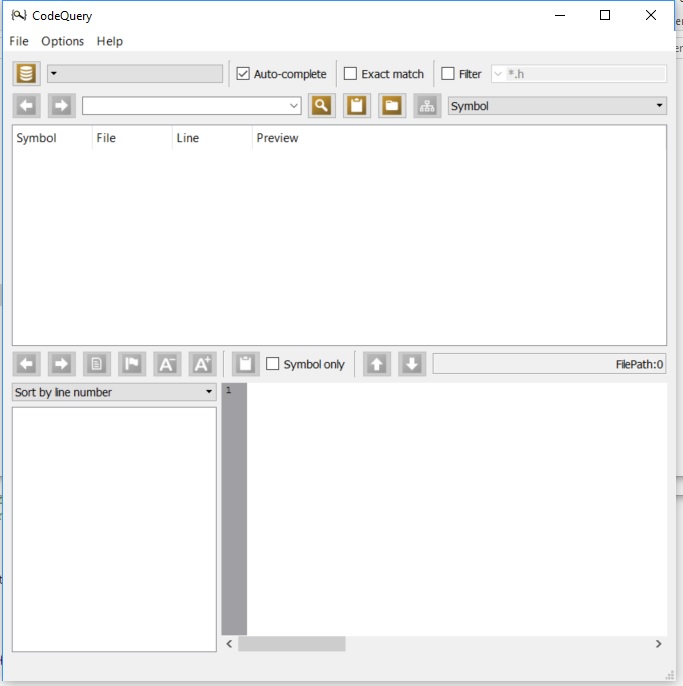Click the open database icon
This screenshot has width=683, height=686.
click(x=27, y=74)
